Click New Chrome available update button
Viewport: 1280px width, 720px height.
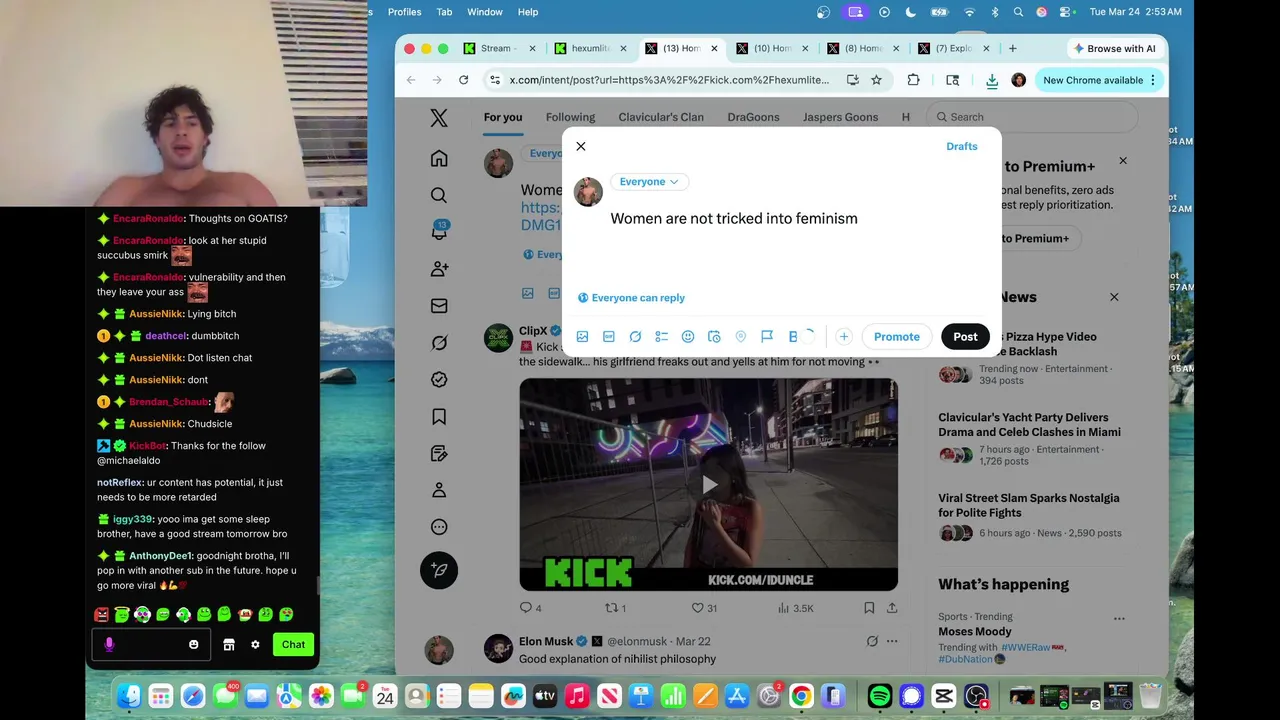(1099, 80)
